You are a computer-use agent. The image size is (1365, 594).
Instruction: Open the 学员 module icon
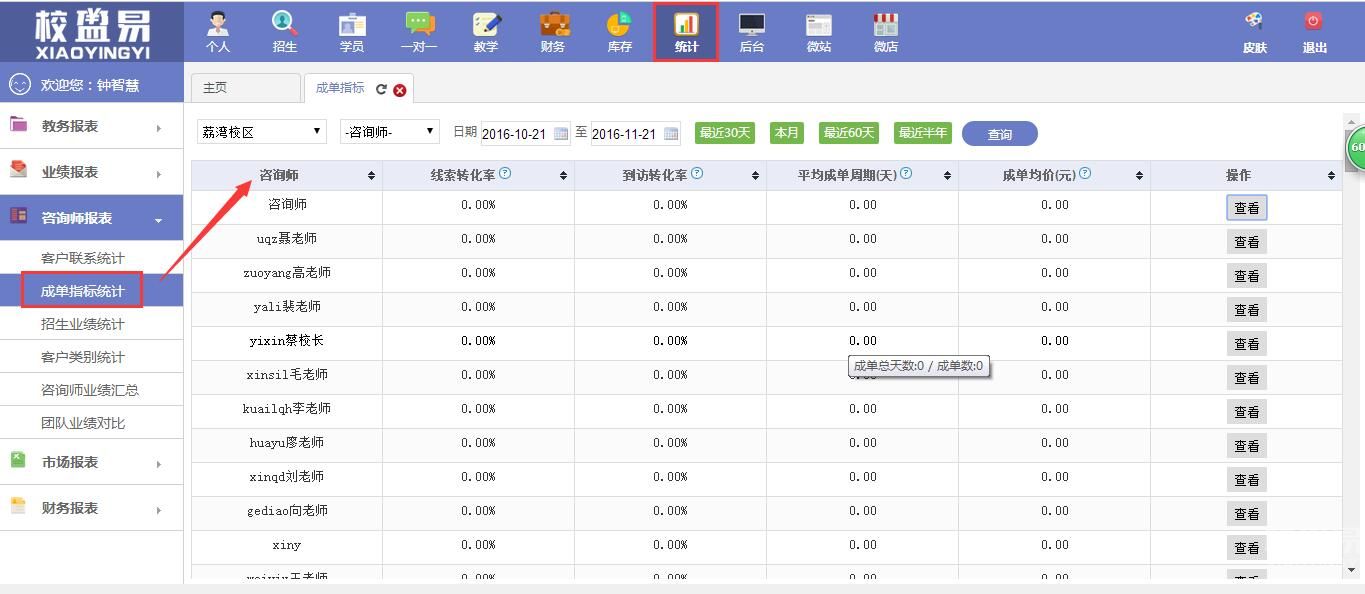tap(352, 32)
